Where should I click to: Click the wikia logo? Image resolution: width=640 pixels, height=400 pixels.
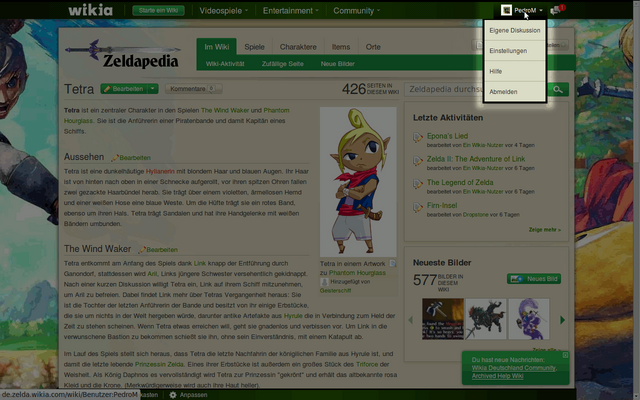pos(91,10)
